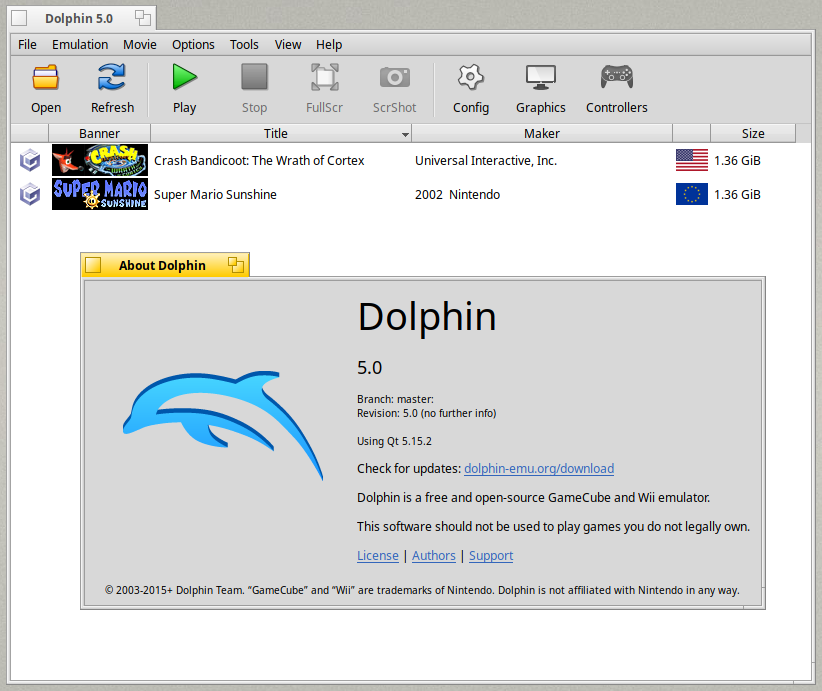This screenshot has width=822, height=691.
Task: Sort by the Maker column header
Action: coord(542,134)
